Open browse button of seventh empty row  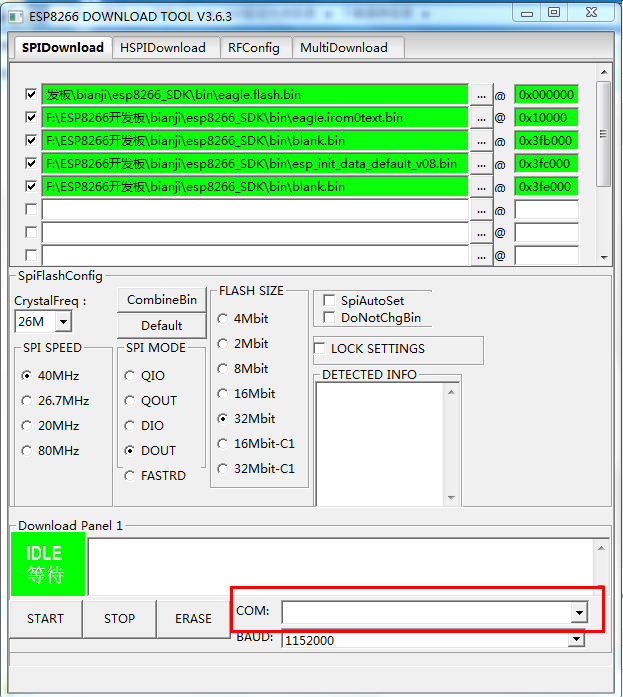coord(481,233)
